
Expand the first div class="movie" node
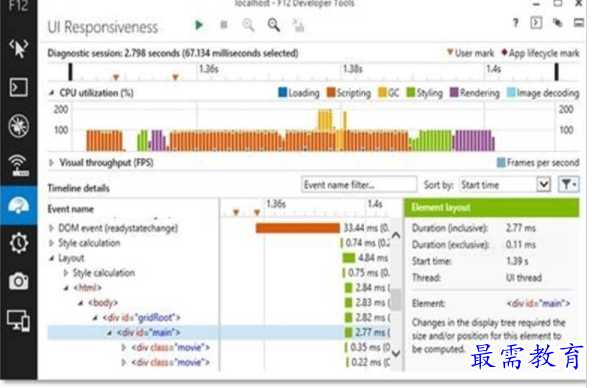tap(124, 347)
